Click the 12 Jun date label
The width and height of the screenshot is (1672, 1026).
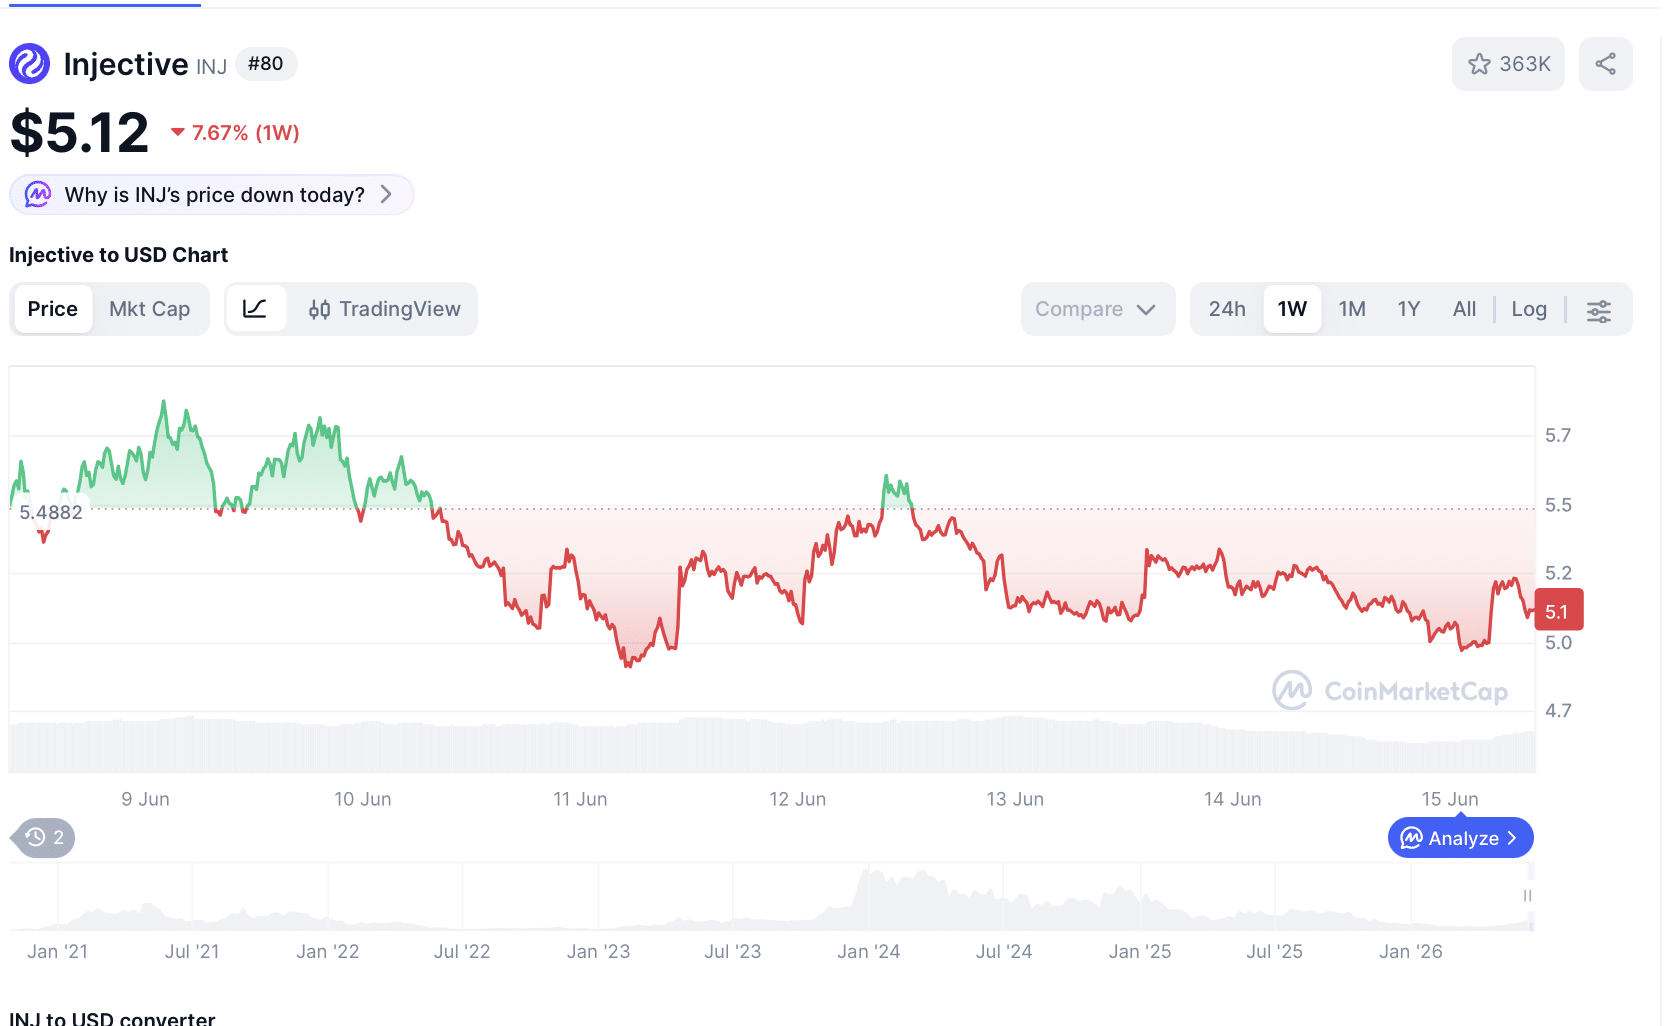point(798,799)
